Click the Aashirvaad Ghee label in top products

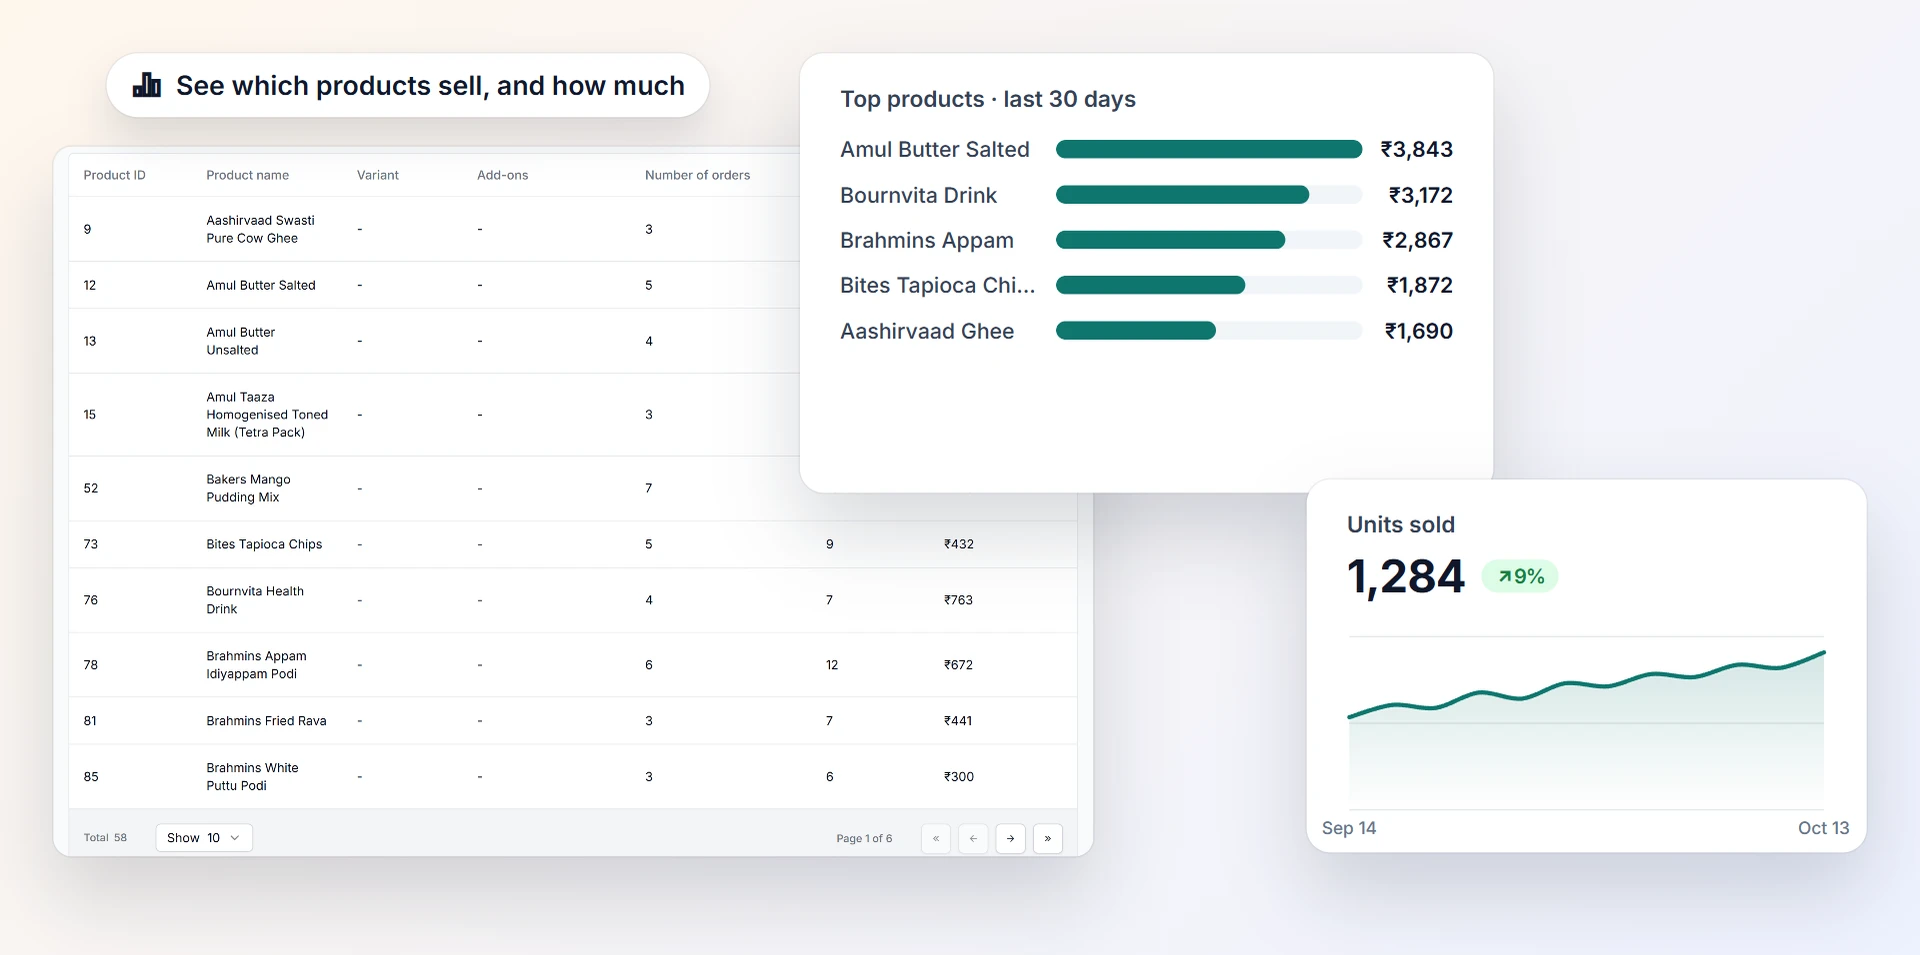pyautogui.click(x=927, y=331)
